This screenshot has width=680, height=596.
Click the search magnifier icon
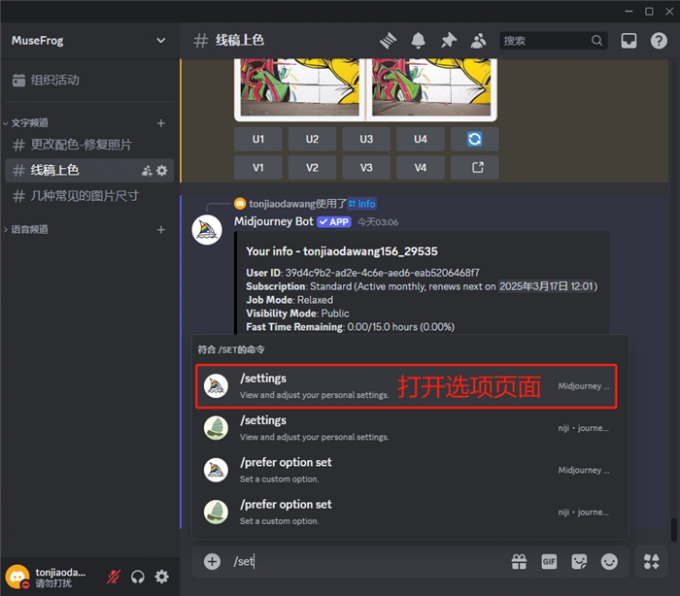(x=597, y=41)
